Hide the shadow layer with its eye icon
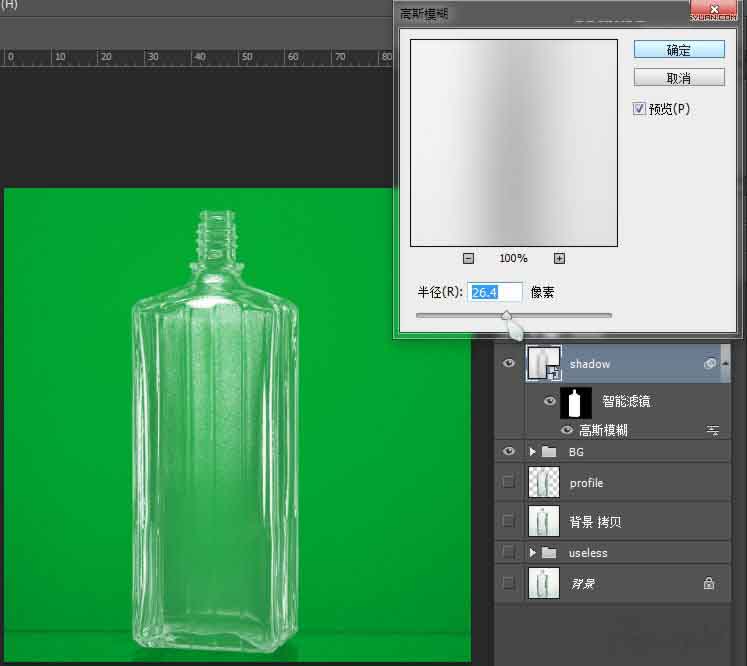 pyautogui.click(x=509, y=364)
